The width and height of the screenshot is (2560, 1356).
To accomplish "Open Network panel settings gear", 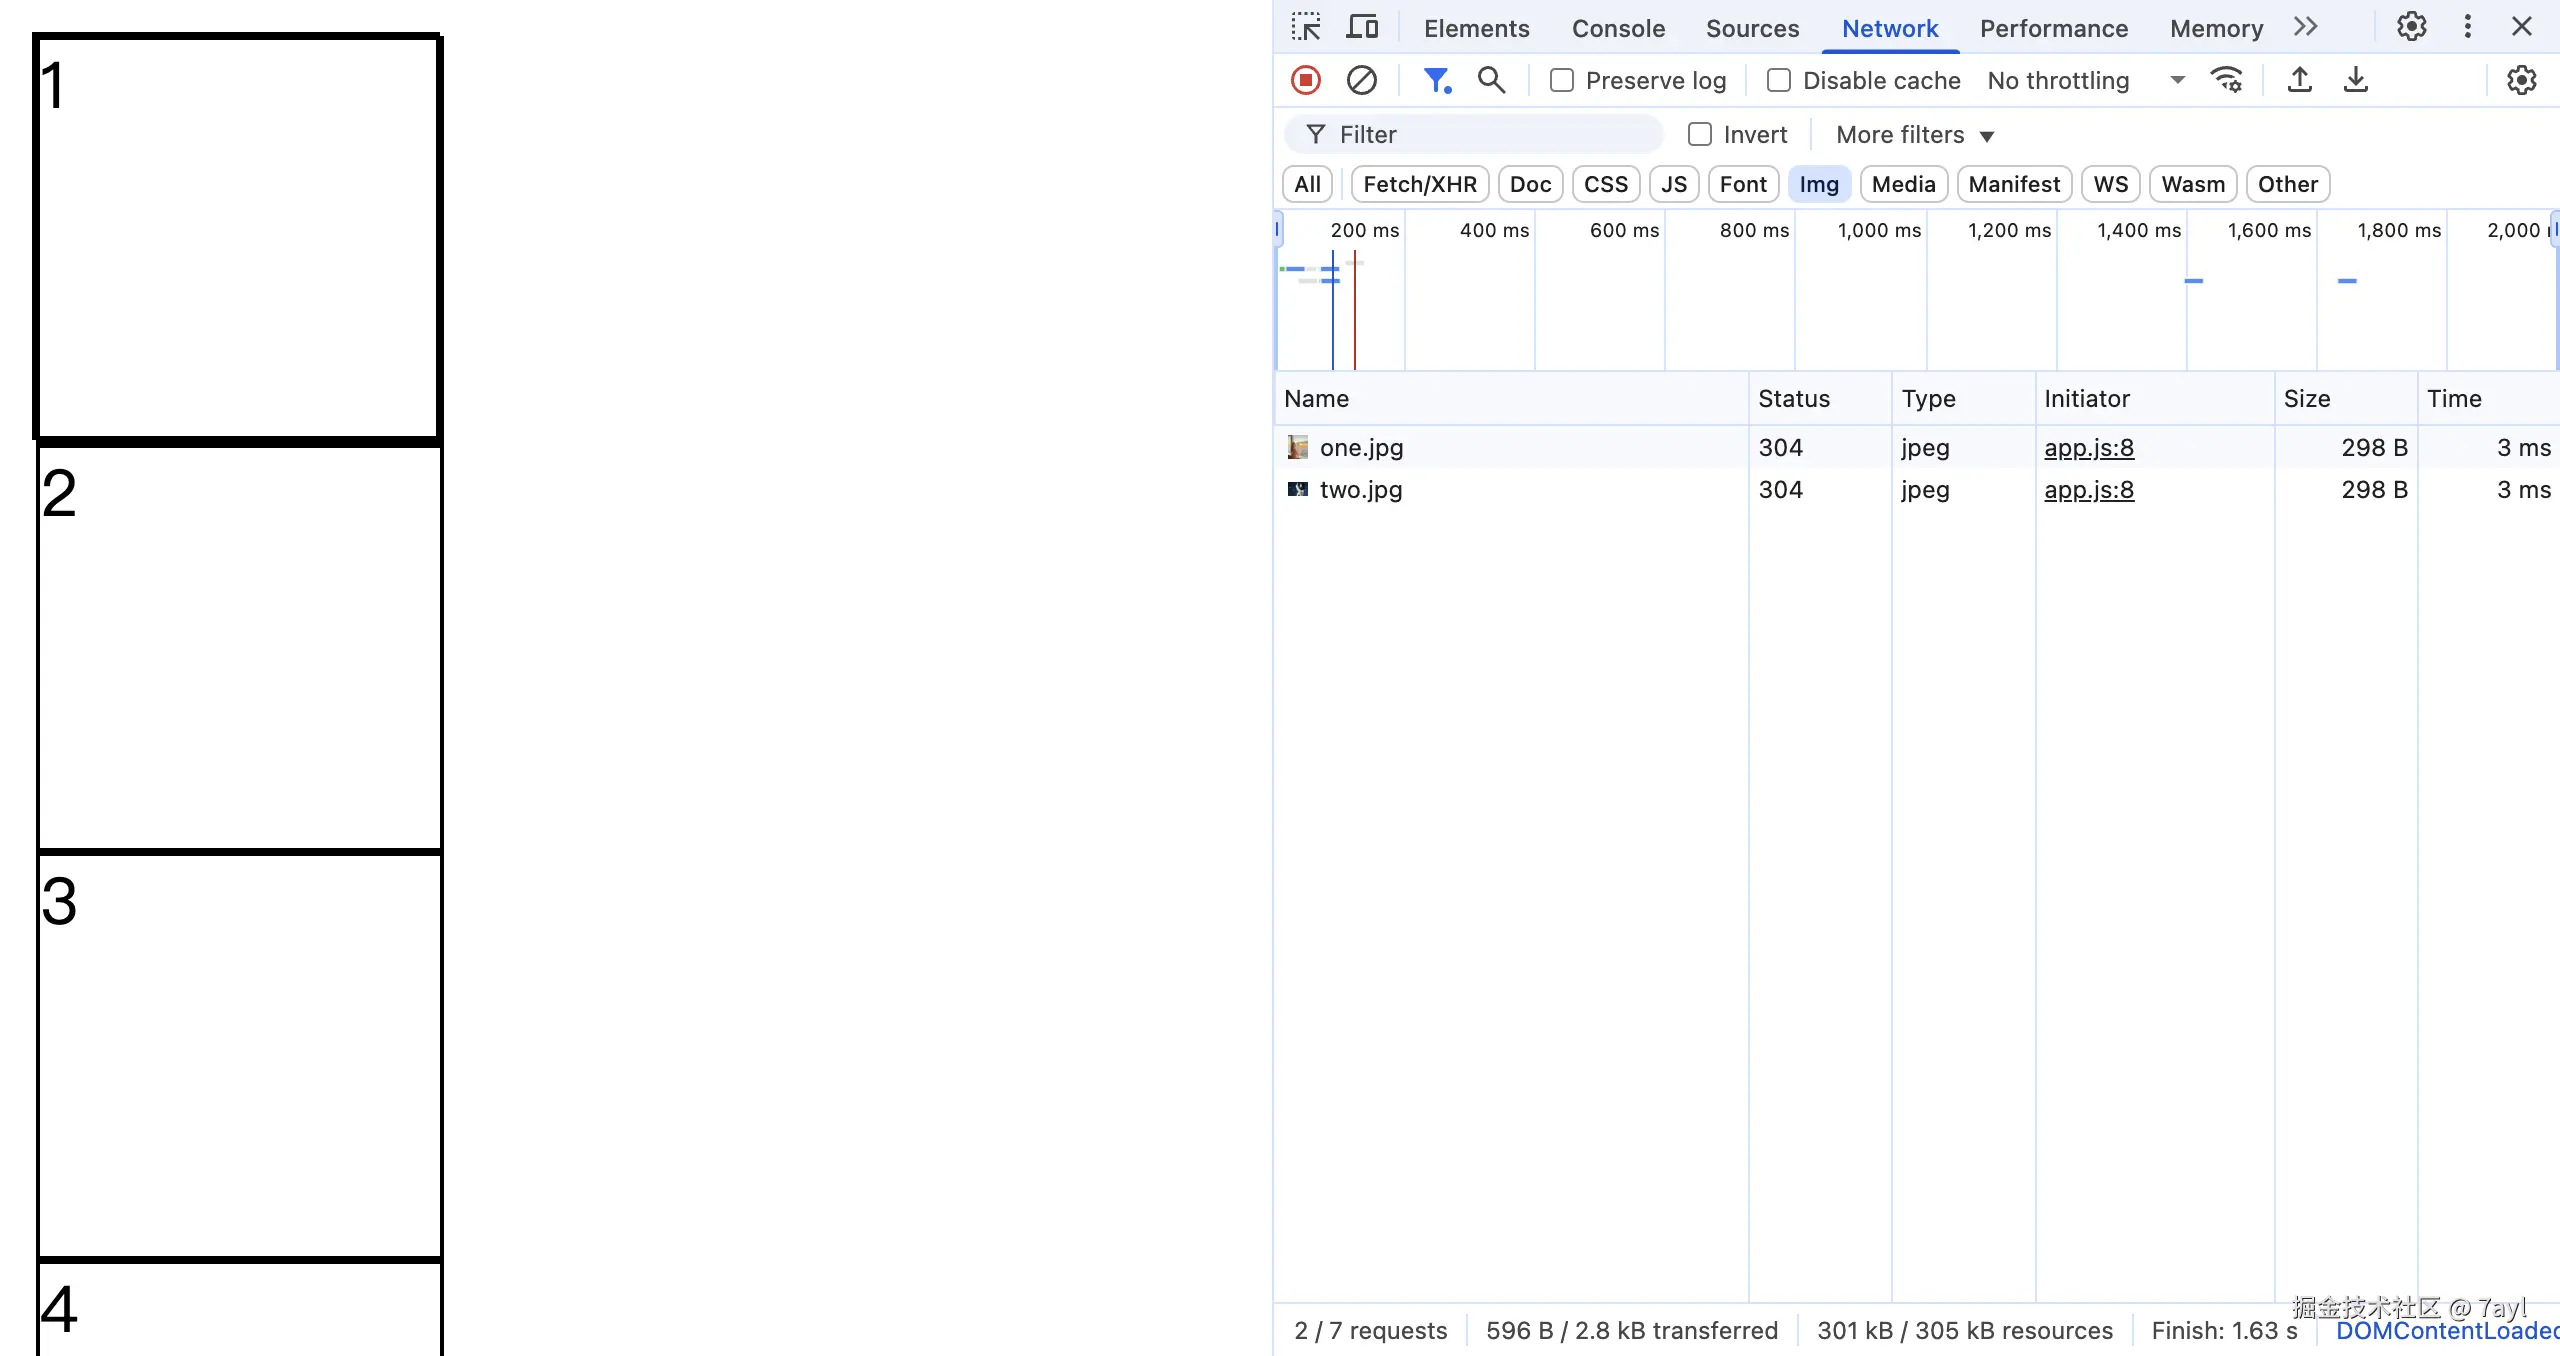I will 2521,80.
